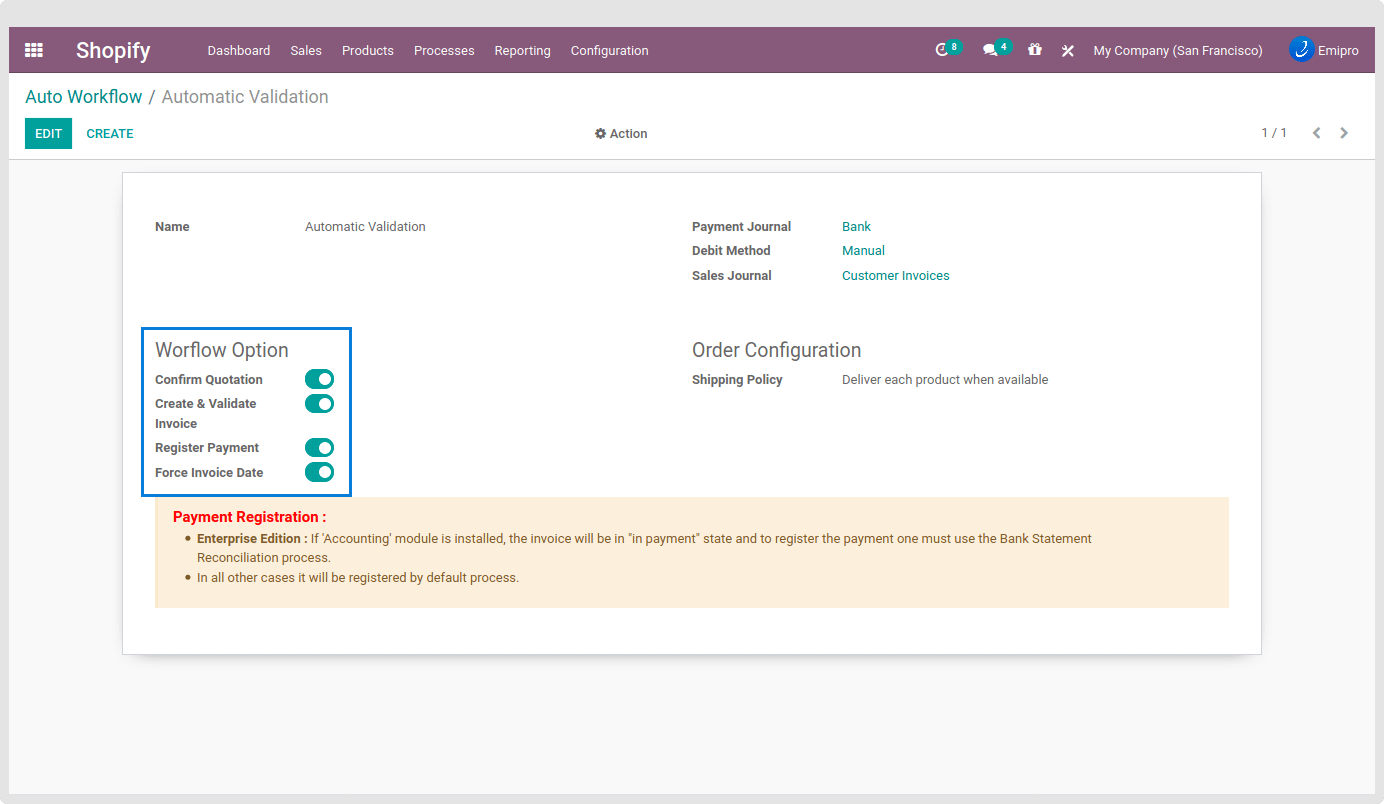1384x804 pixels.
Task: Disable the Force Invoice Date switch
Action: click(x=319, y=472)
